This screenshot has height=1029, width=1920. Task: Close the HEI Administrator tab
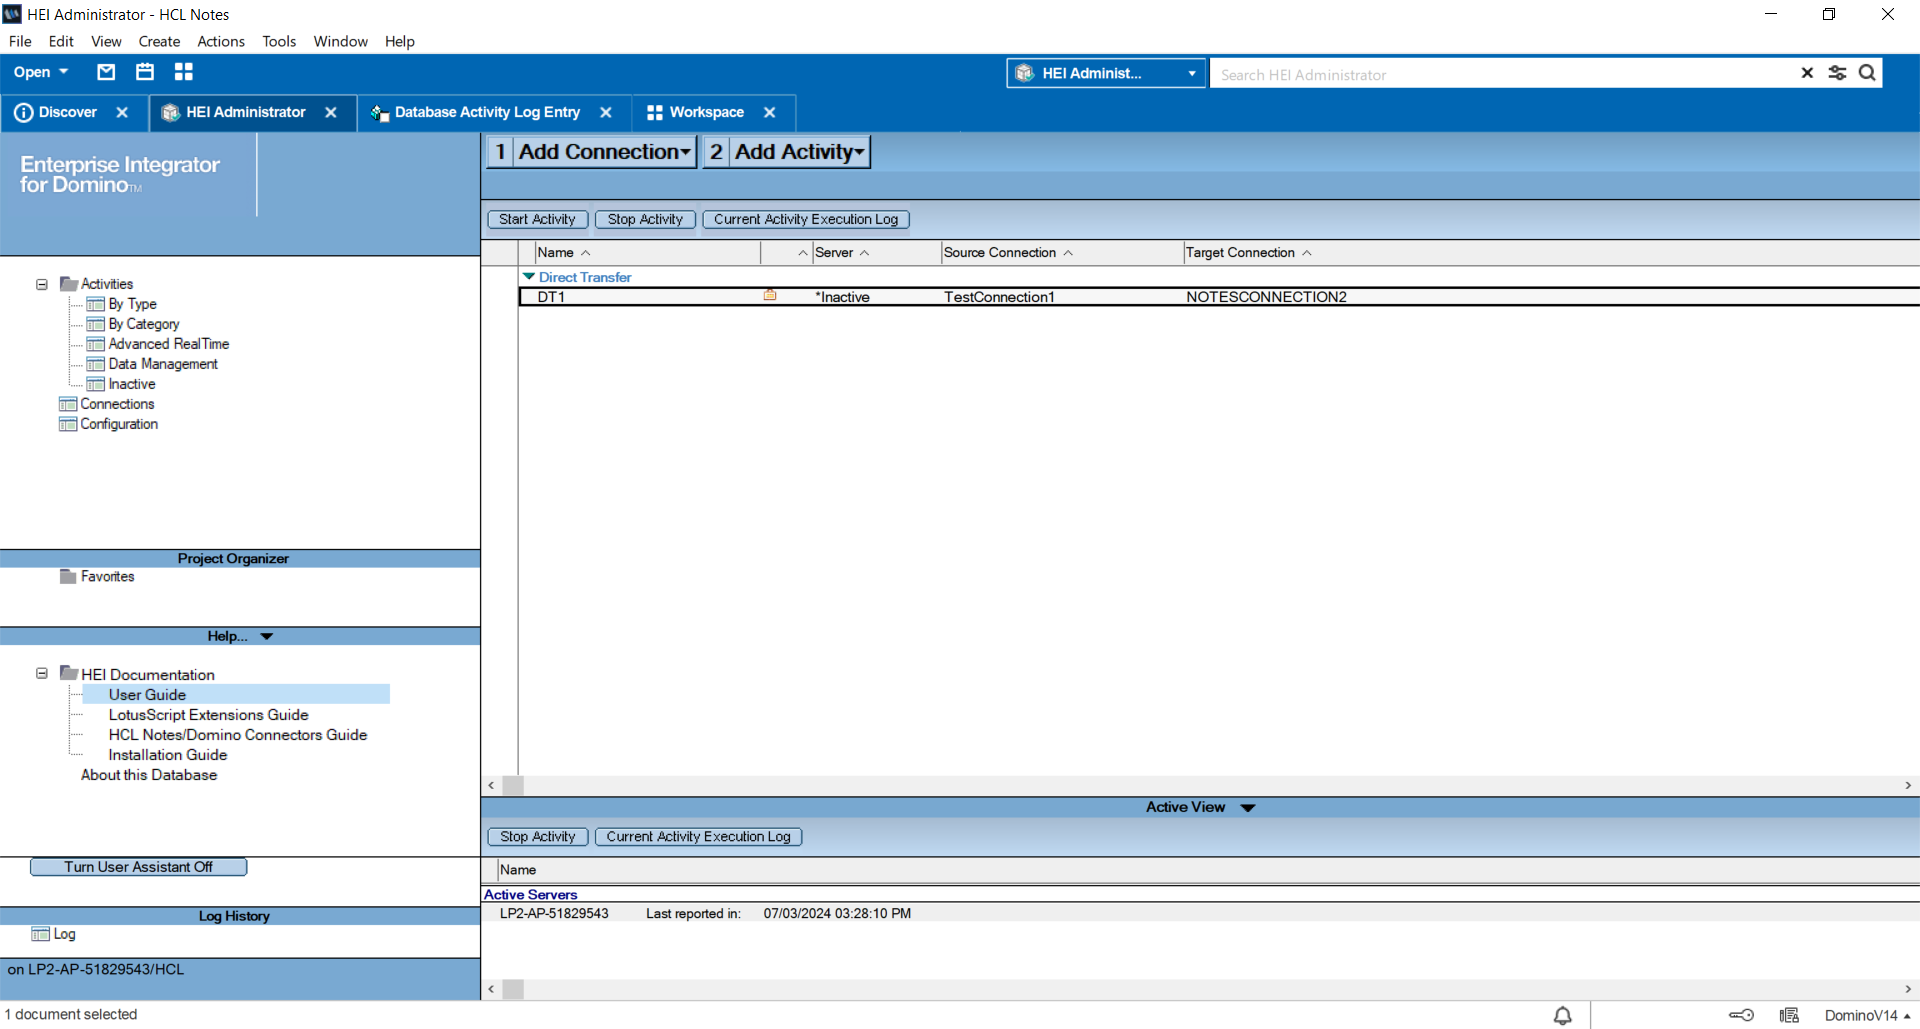coord(331,112)
